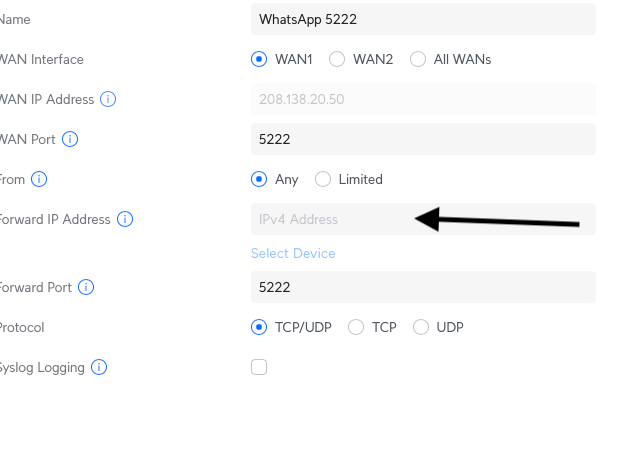Choose All WANs radio option
This screenshot has height=465, width=640.
[418, 59]
